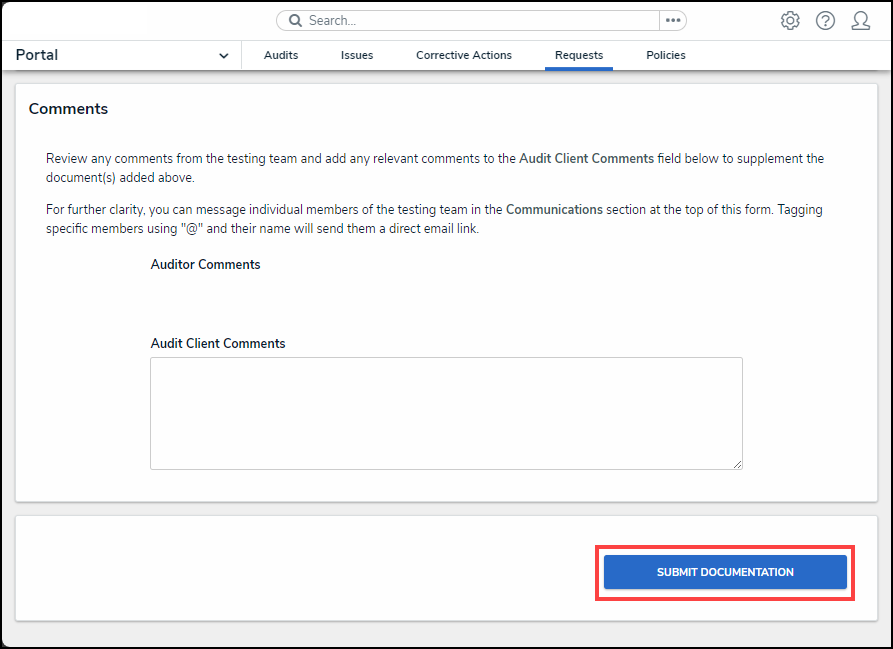
Task: Click the Audit Client Comments field label
Action: pyautogui.click(x=218, y=344)
